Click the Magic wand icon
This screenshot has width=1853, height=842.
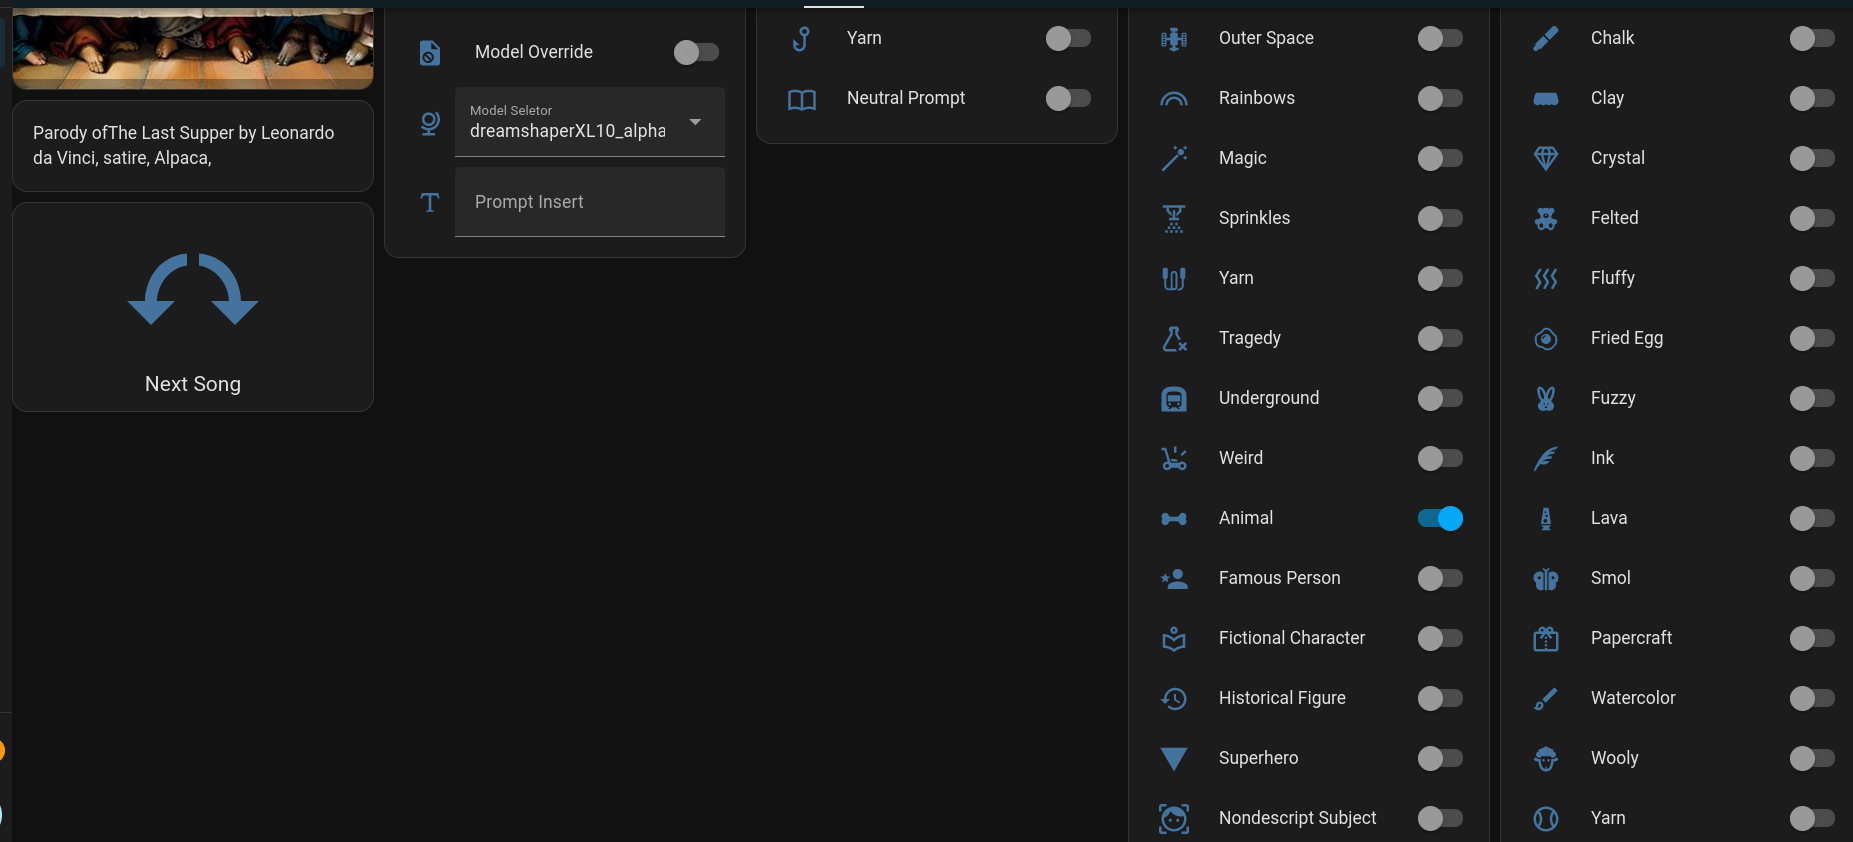click(x=1174, y=158)
